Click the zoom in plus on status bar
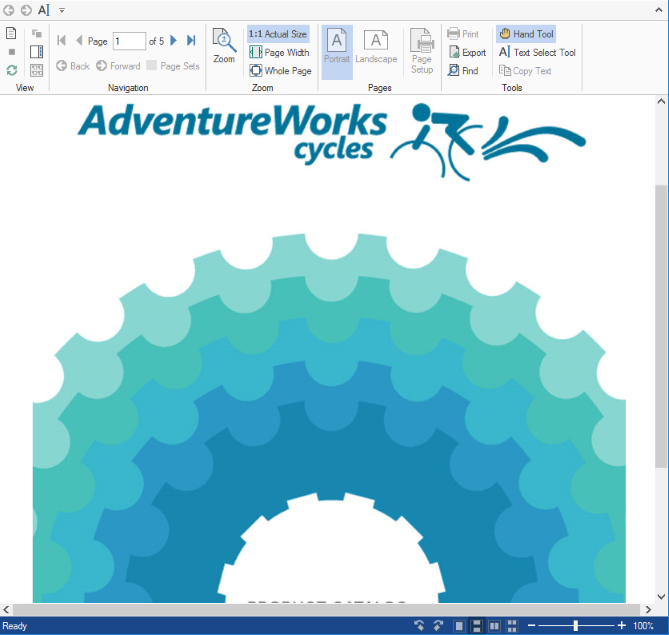The height and width of the screenshot is (635, 669). click(622, 626)
